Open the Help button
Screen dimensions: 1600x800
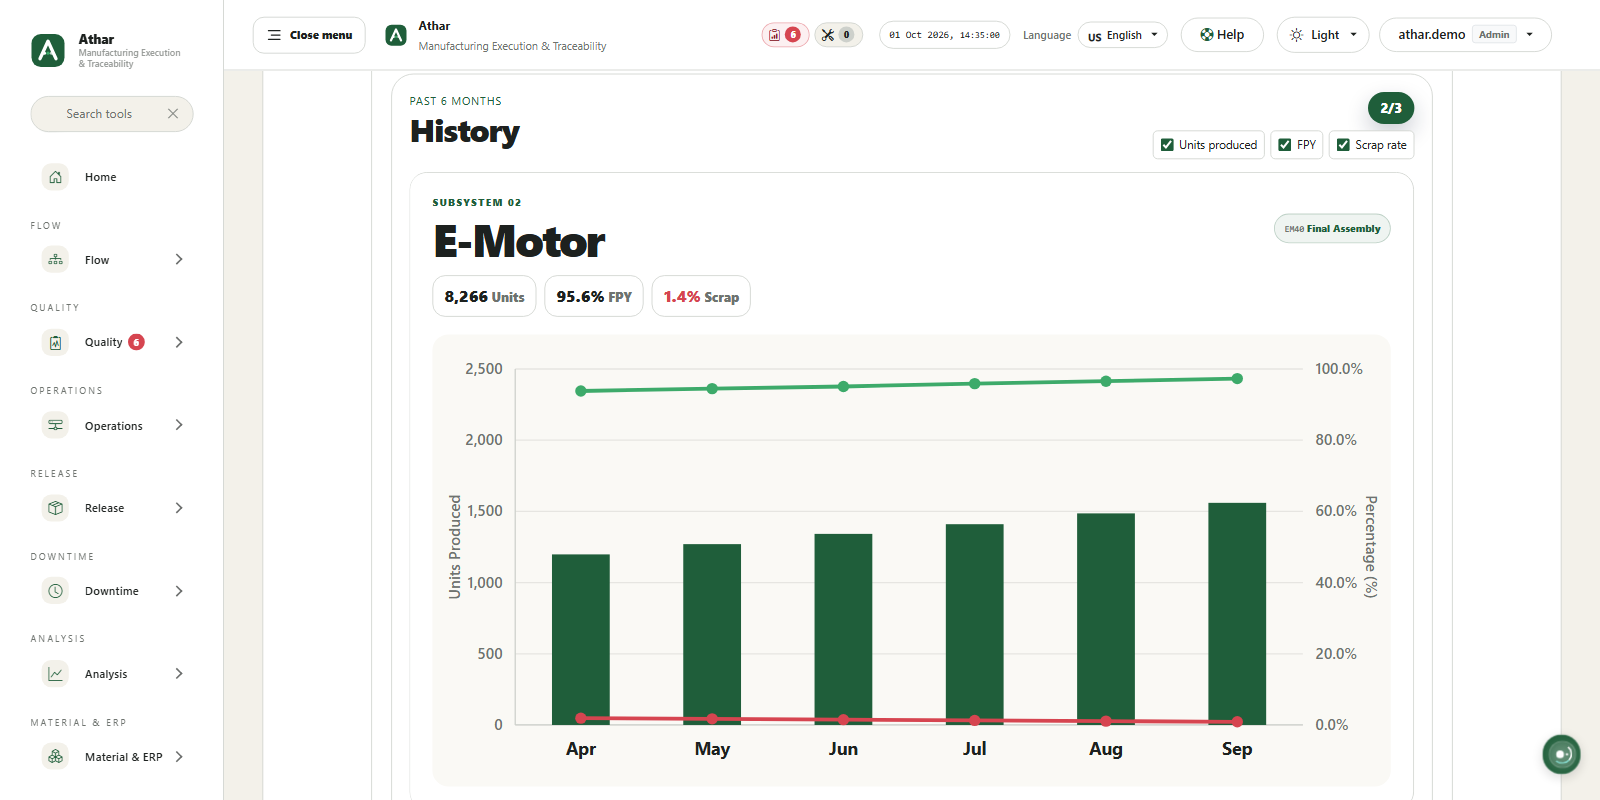coord(1222,35)
